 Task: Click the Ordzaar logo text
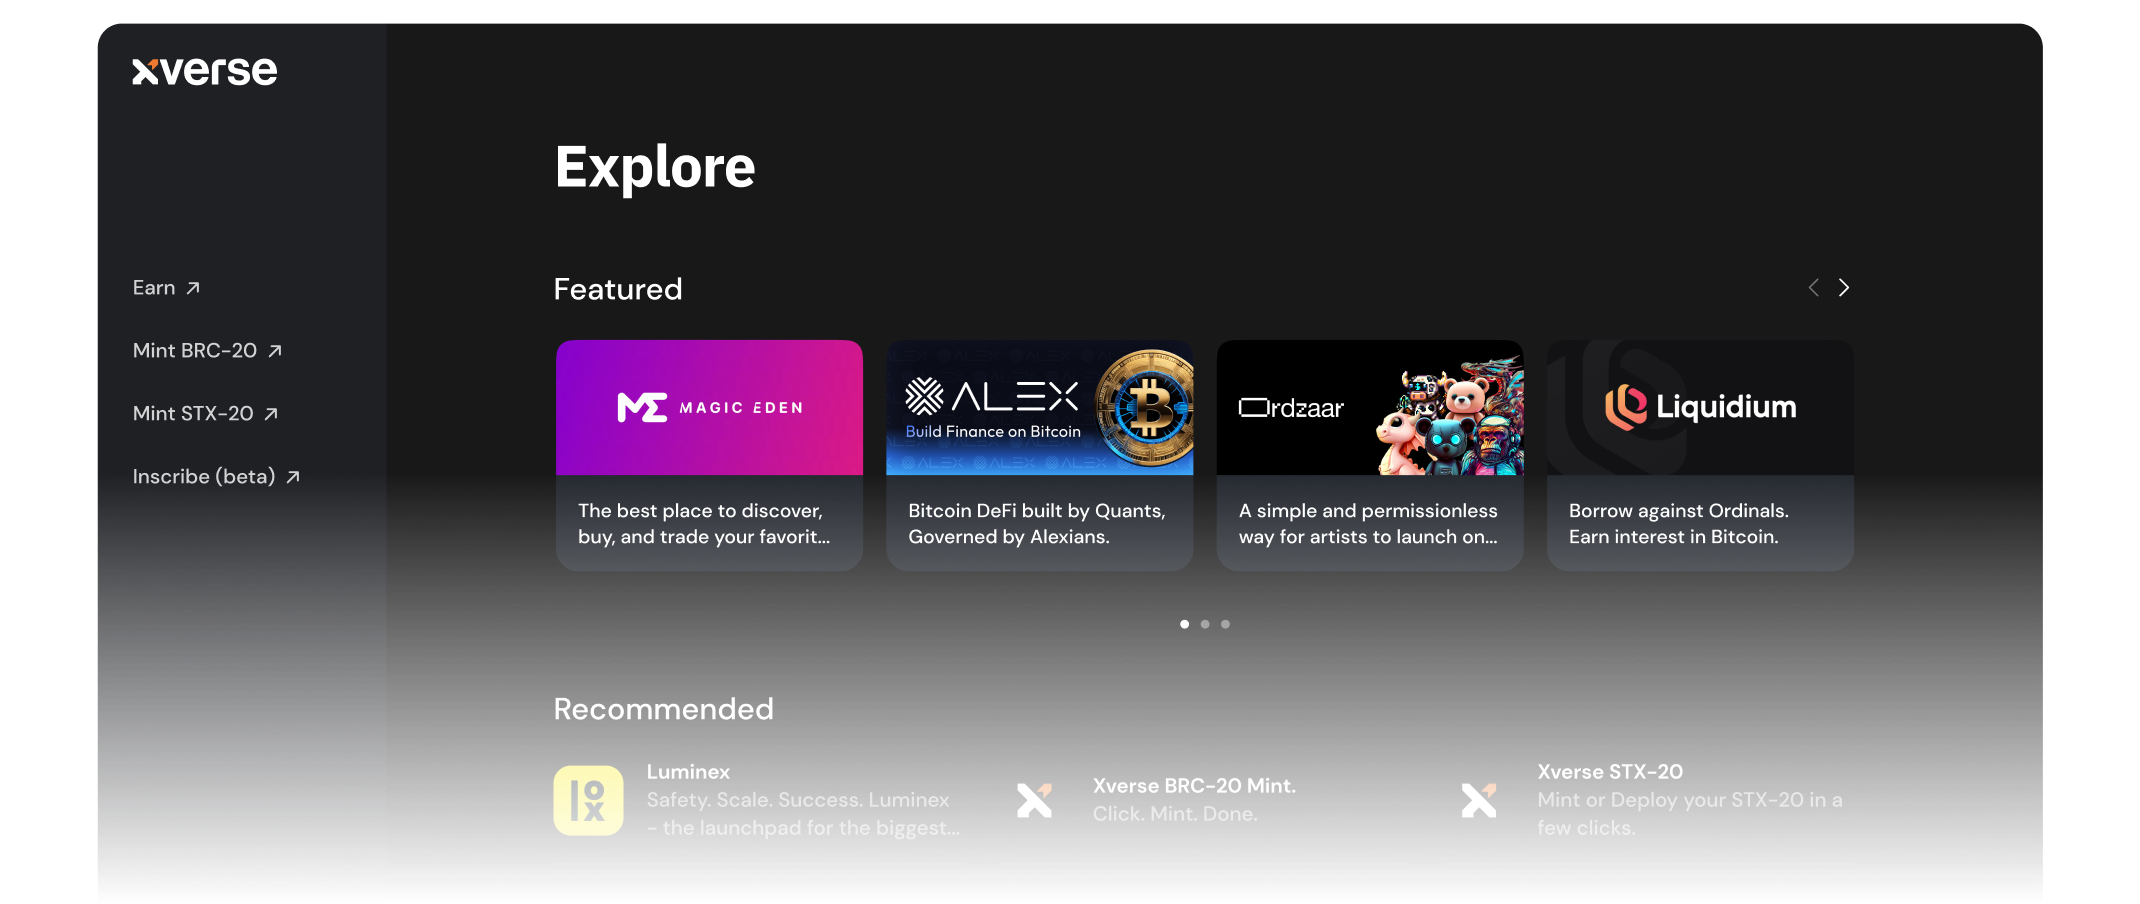point(1291,408)
